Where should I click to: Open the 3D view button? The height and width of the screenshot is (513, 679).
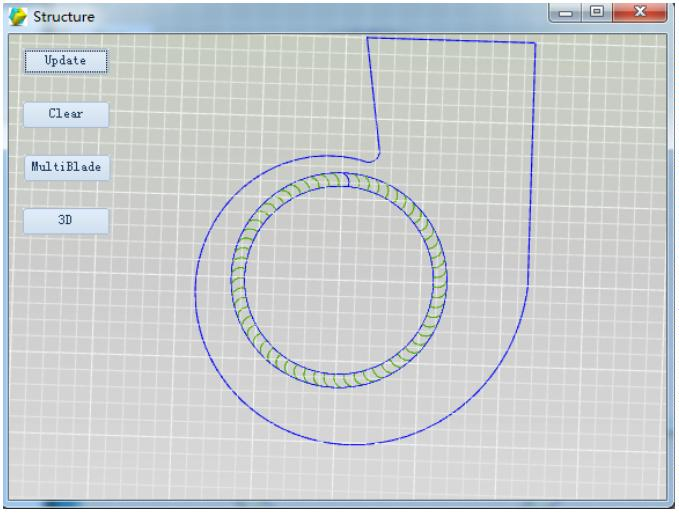point(66,220)
